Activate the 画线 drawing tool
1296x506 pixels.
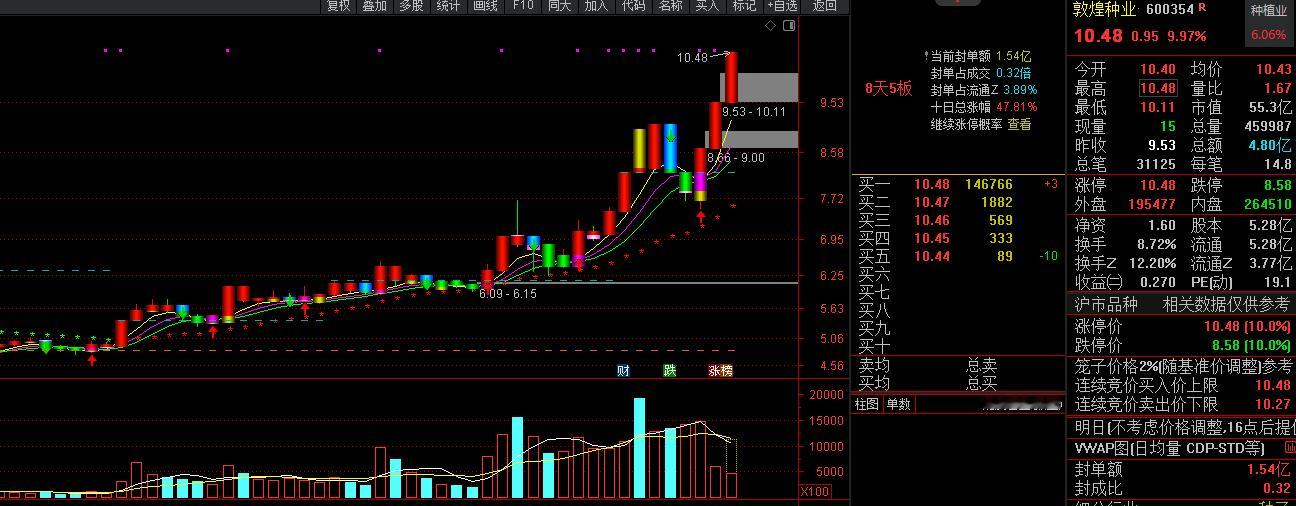coord(485,6)
